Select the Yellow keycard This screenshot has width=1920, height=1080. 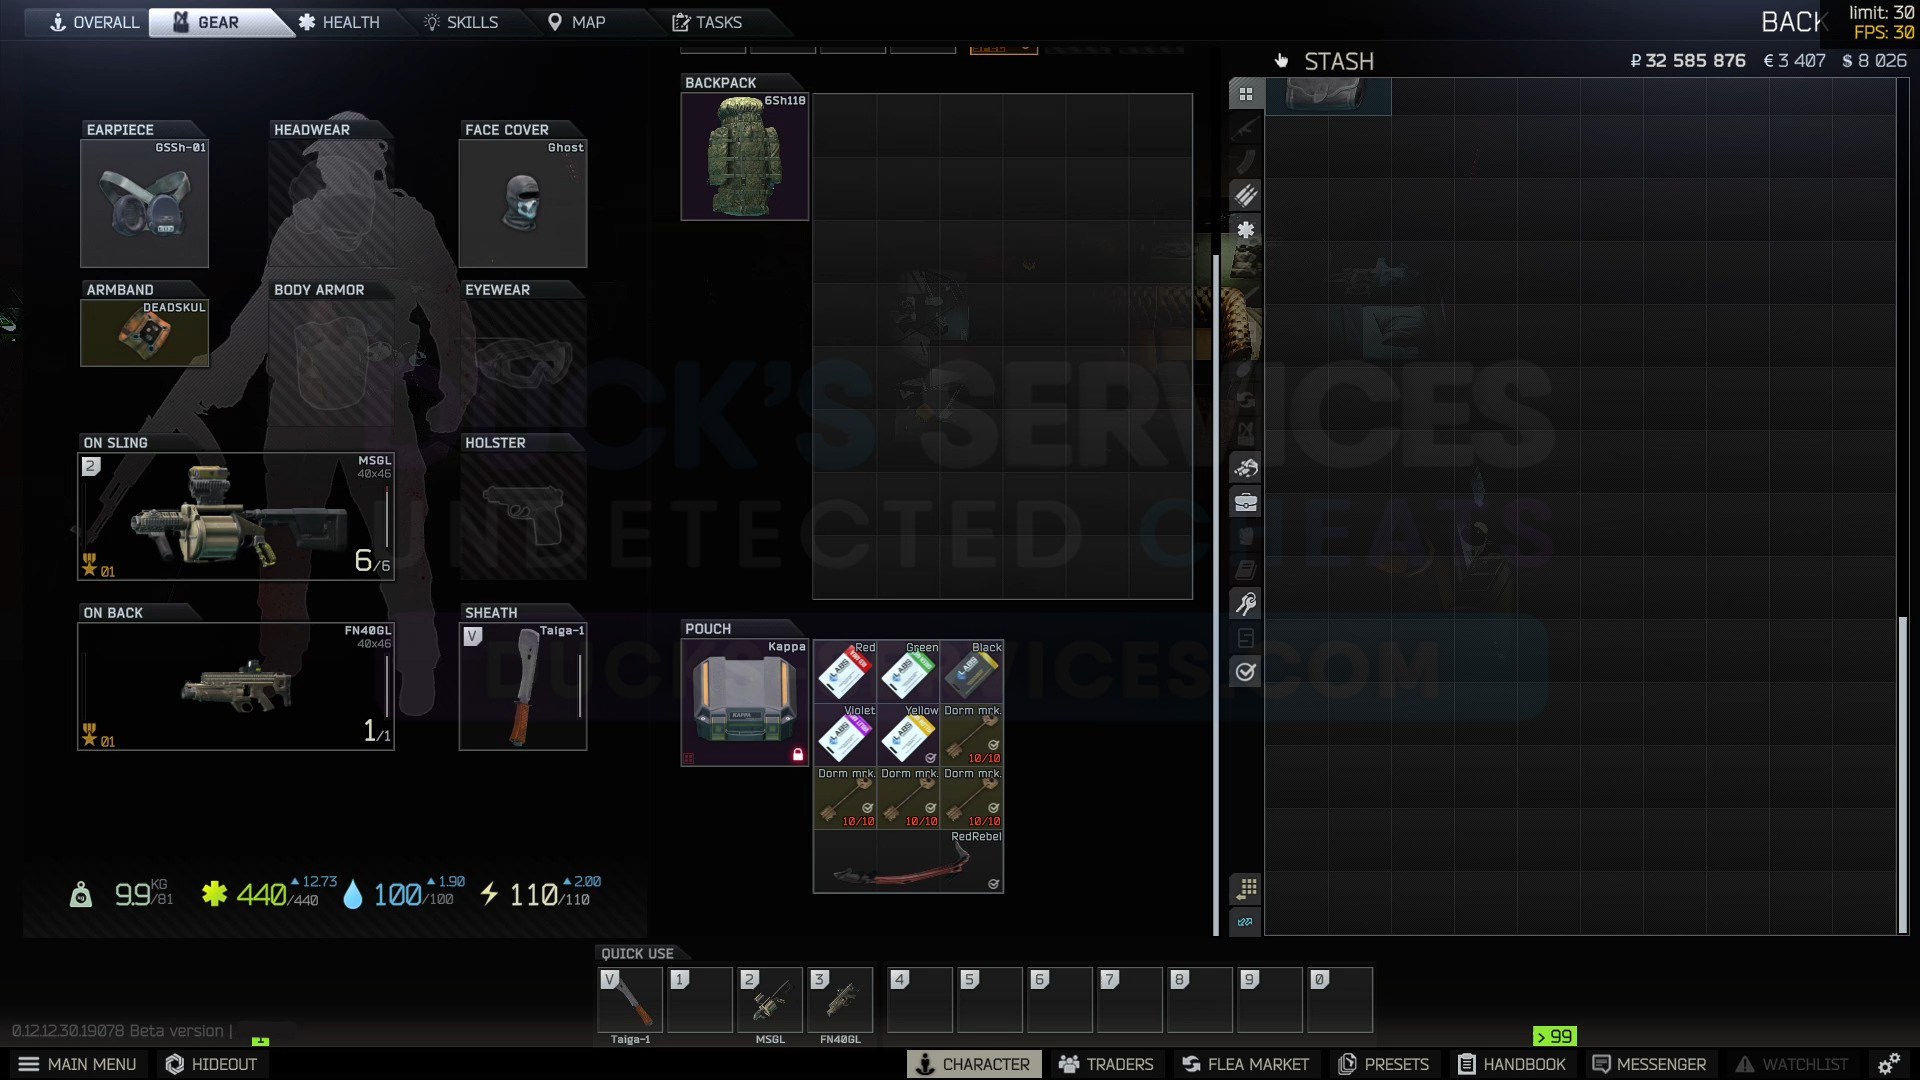[908, 735]
